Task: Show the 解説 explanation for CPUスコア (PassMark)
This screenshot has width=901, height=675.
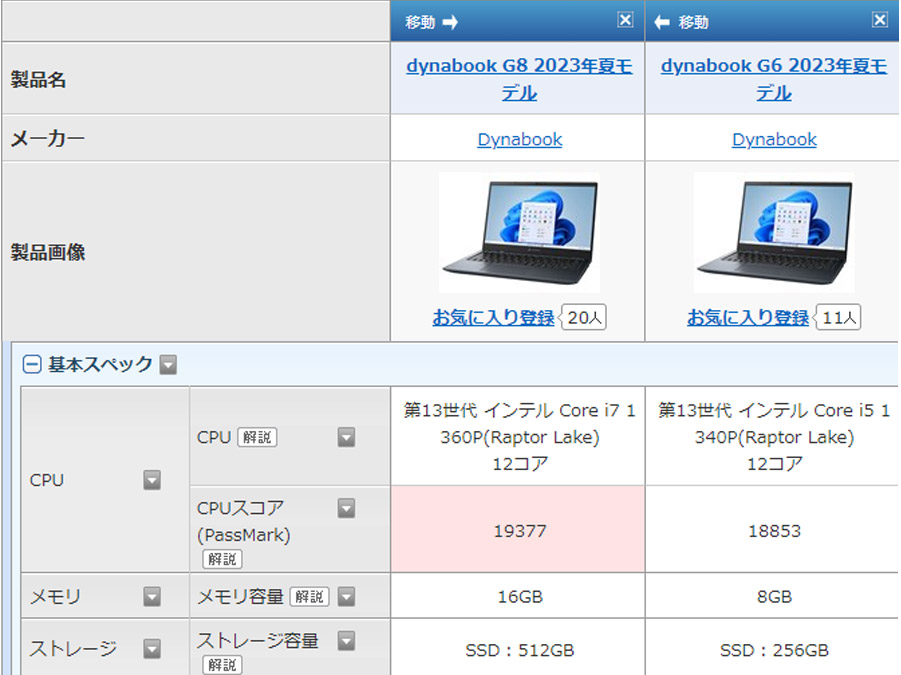Action: pyautogui.click(x=222, y=559)
